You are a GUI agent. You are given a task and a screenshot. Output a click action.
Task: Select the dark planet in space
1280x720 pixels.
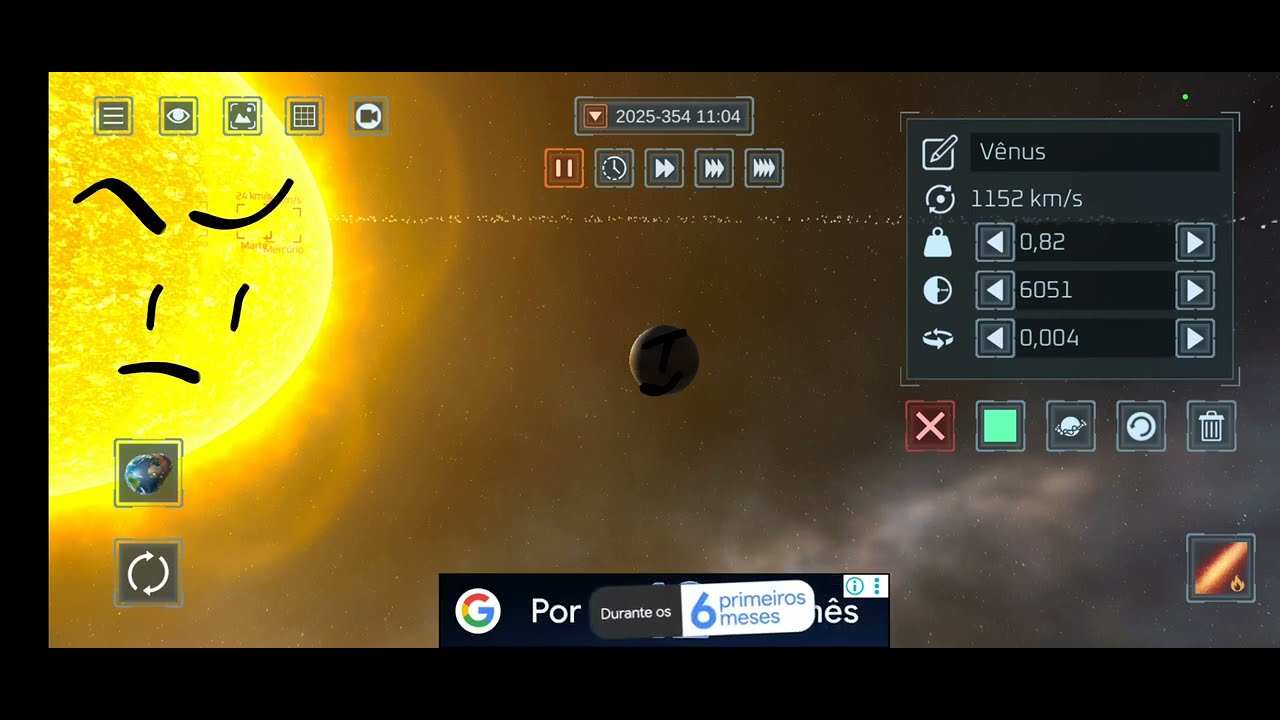(664, 360)
